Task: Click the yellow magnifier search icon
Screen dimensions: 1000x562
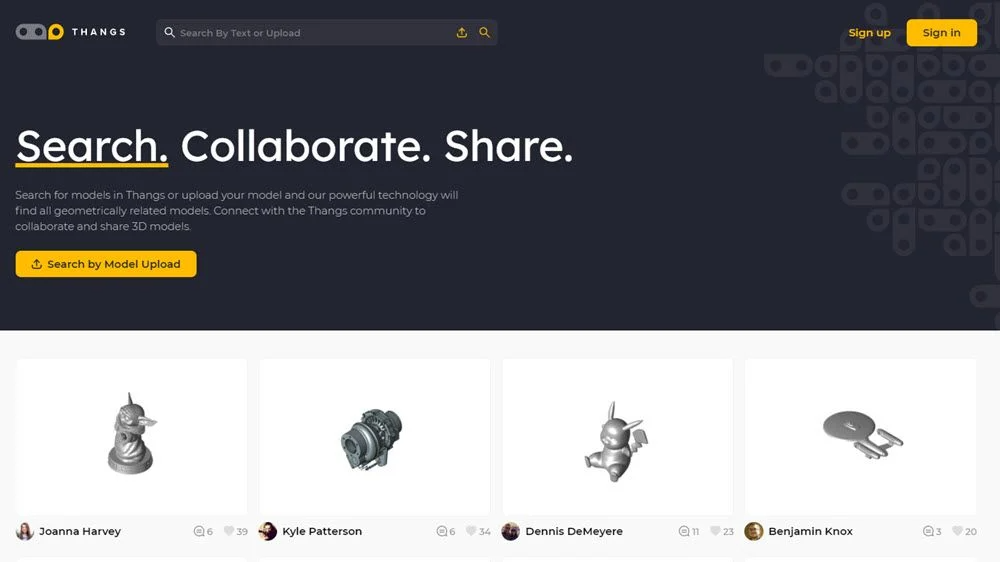Action: click(485, 33)
